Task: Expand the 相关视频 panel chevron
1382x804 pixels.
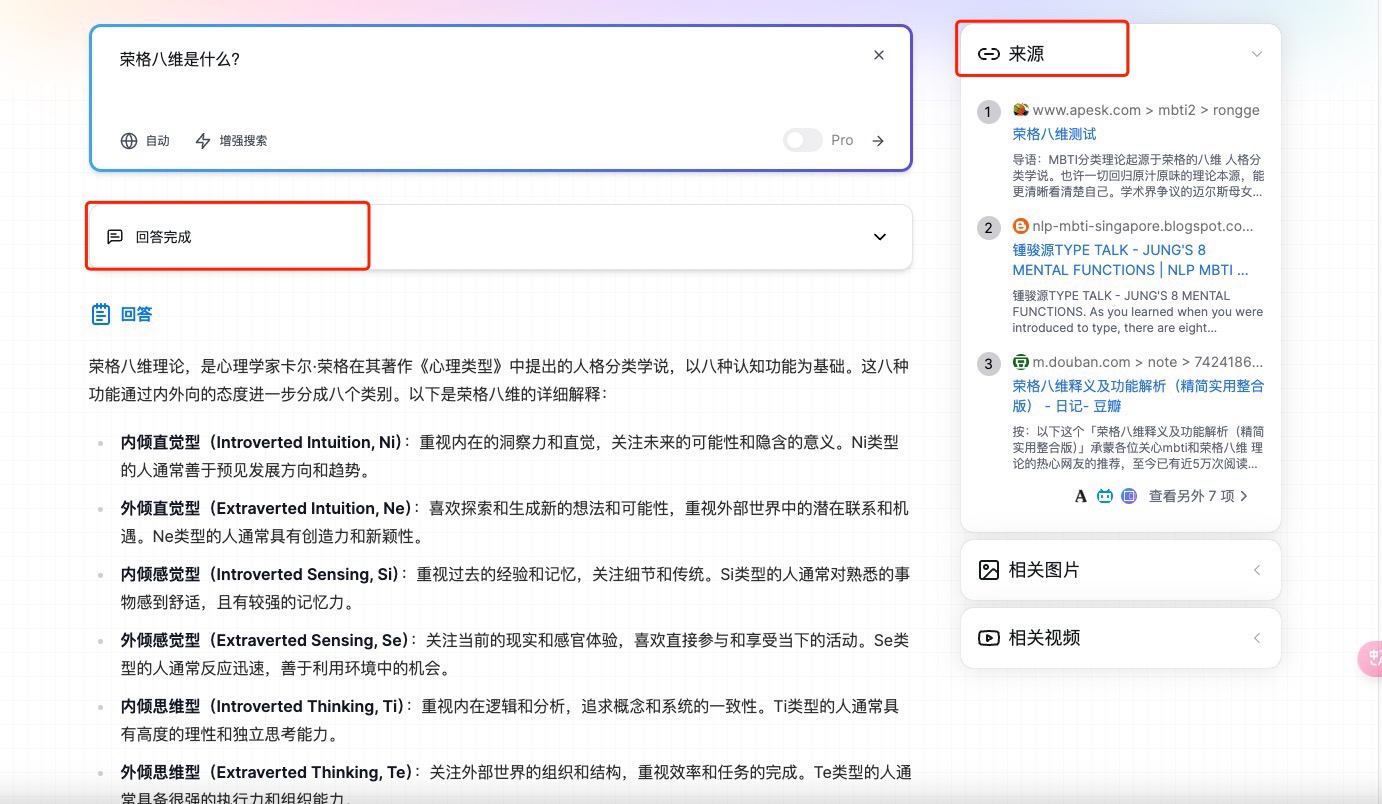Action: pyautogui.click(x=1257, y=638)
